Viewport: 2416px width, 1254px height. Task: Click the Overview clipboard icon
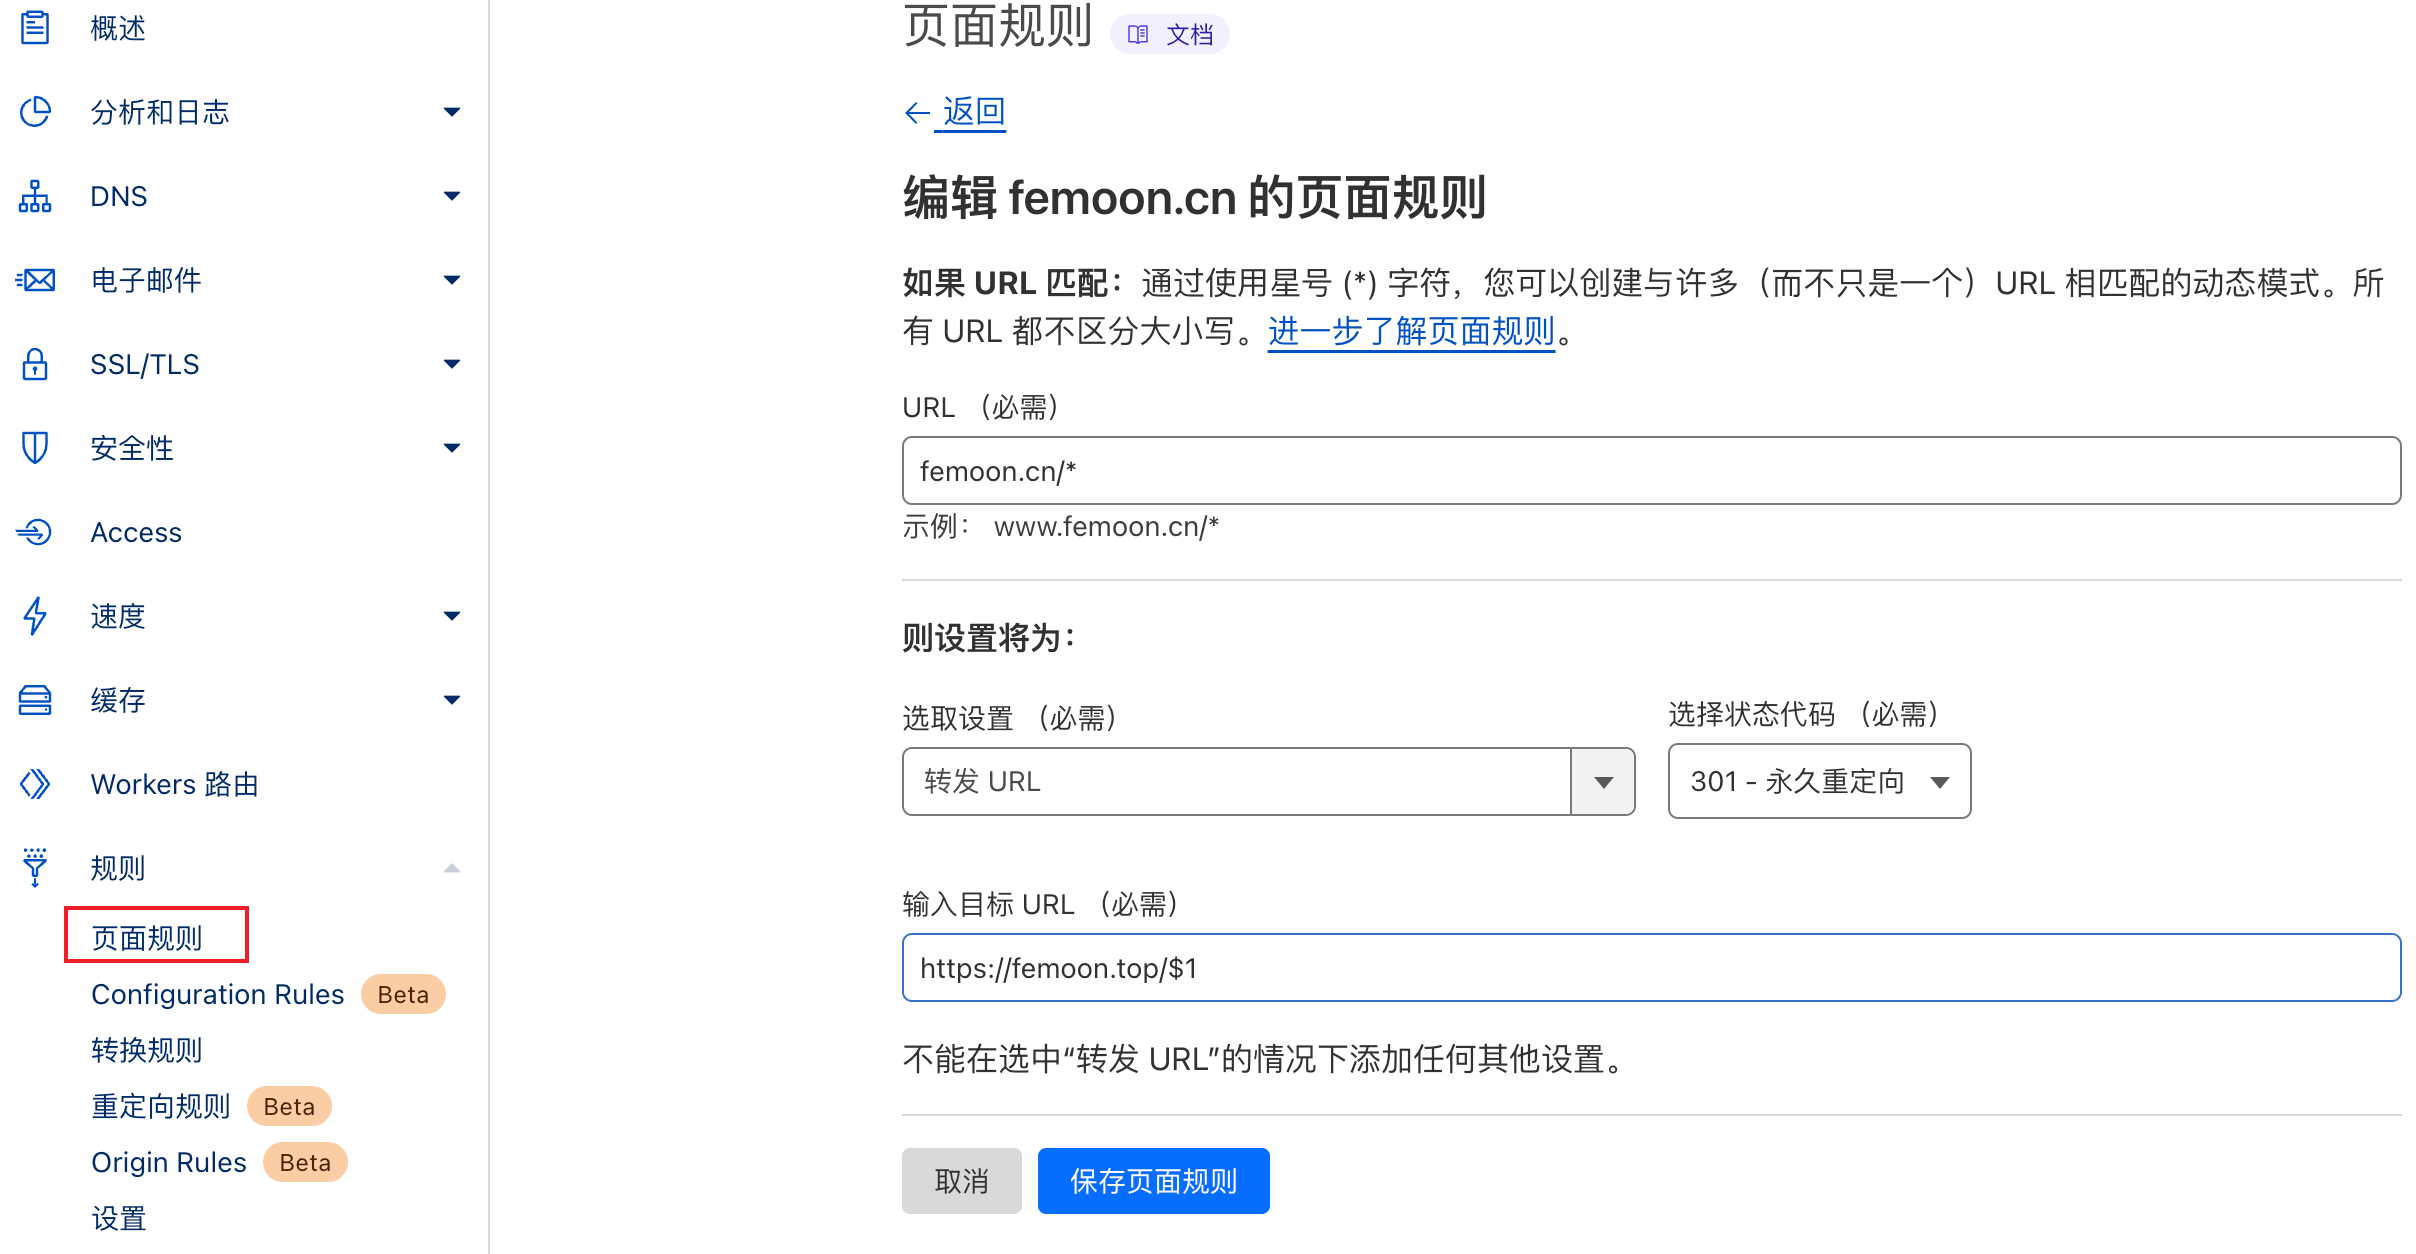[35, 28]
